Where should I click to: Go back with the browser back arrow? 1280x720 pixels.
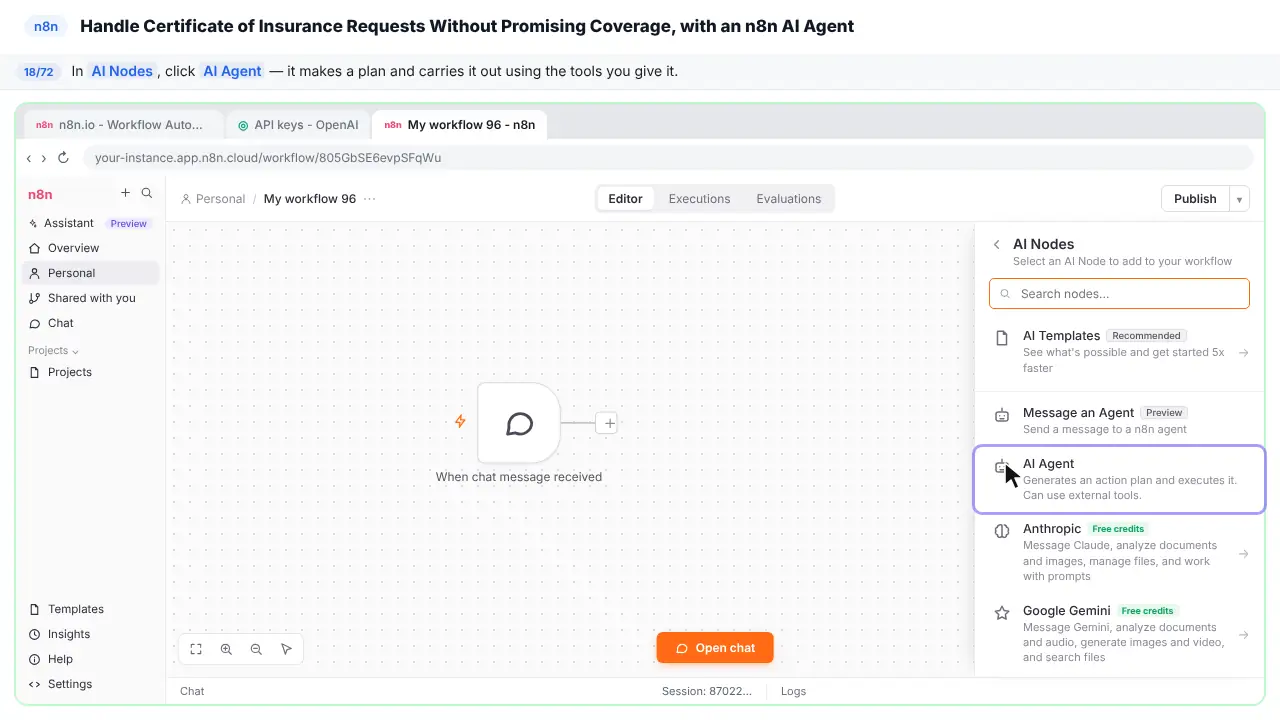(x=29, y=158)
